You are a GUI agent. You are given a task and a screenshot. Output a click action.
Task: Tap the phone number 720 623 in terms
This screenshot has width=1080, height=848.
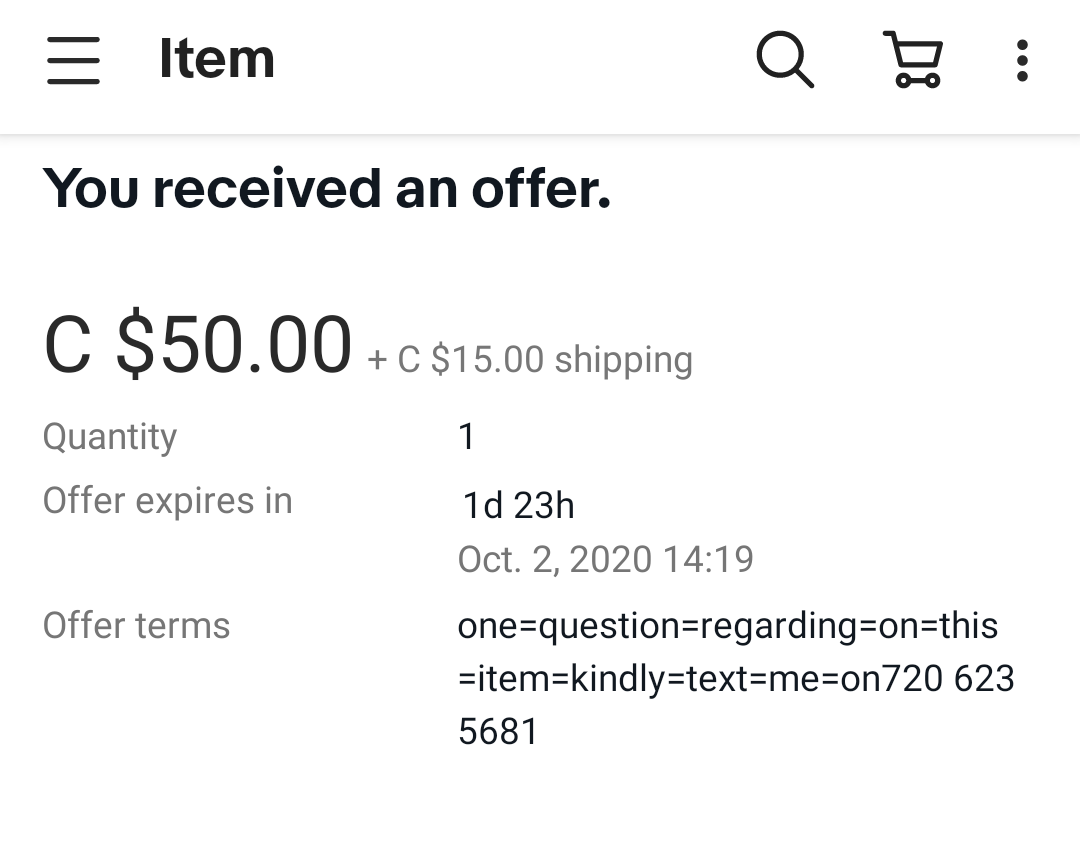(946, 679)
